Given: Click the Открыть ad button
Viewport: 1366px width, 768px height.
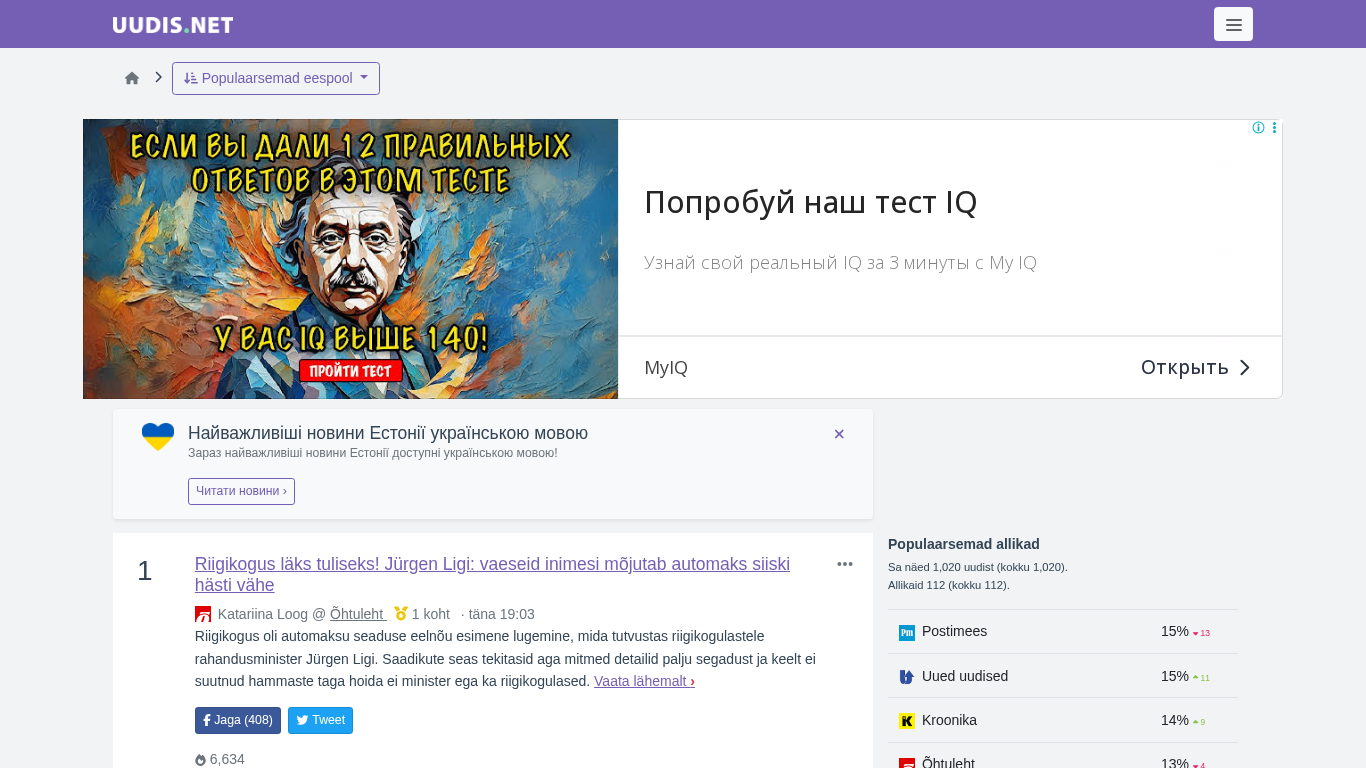Looking at the screenshot, I should pos(1196,367).
